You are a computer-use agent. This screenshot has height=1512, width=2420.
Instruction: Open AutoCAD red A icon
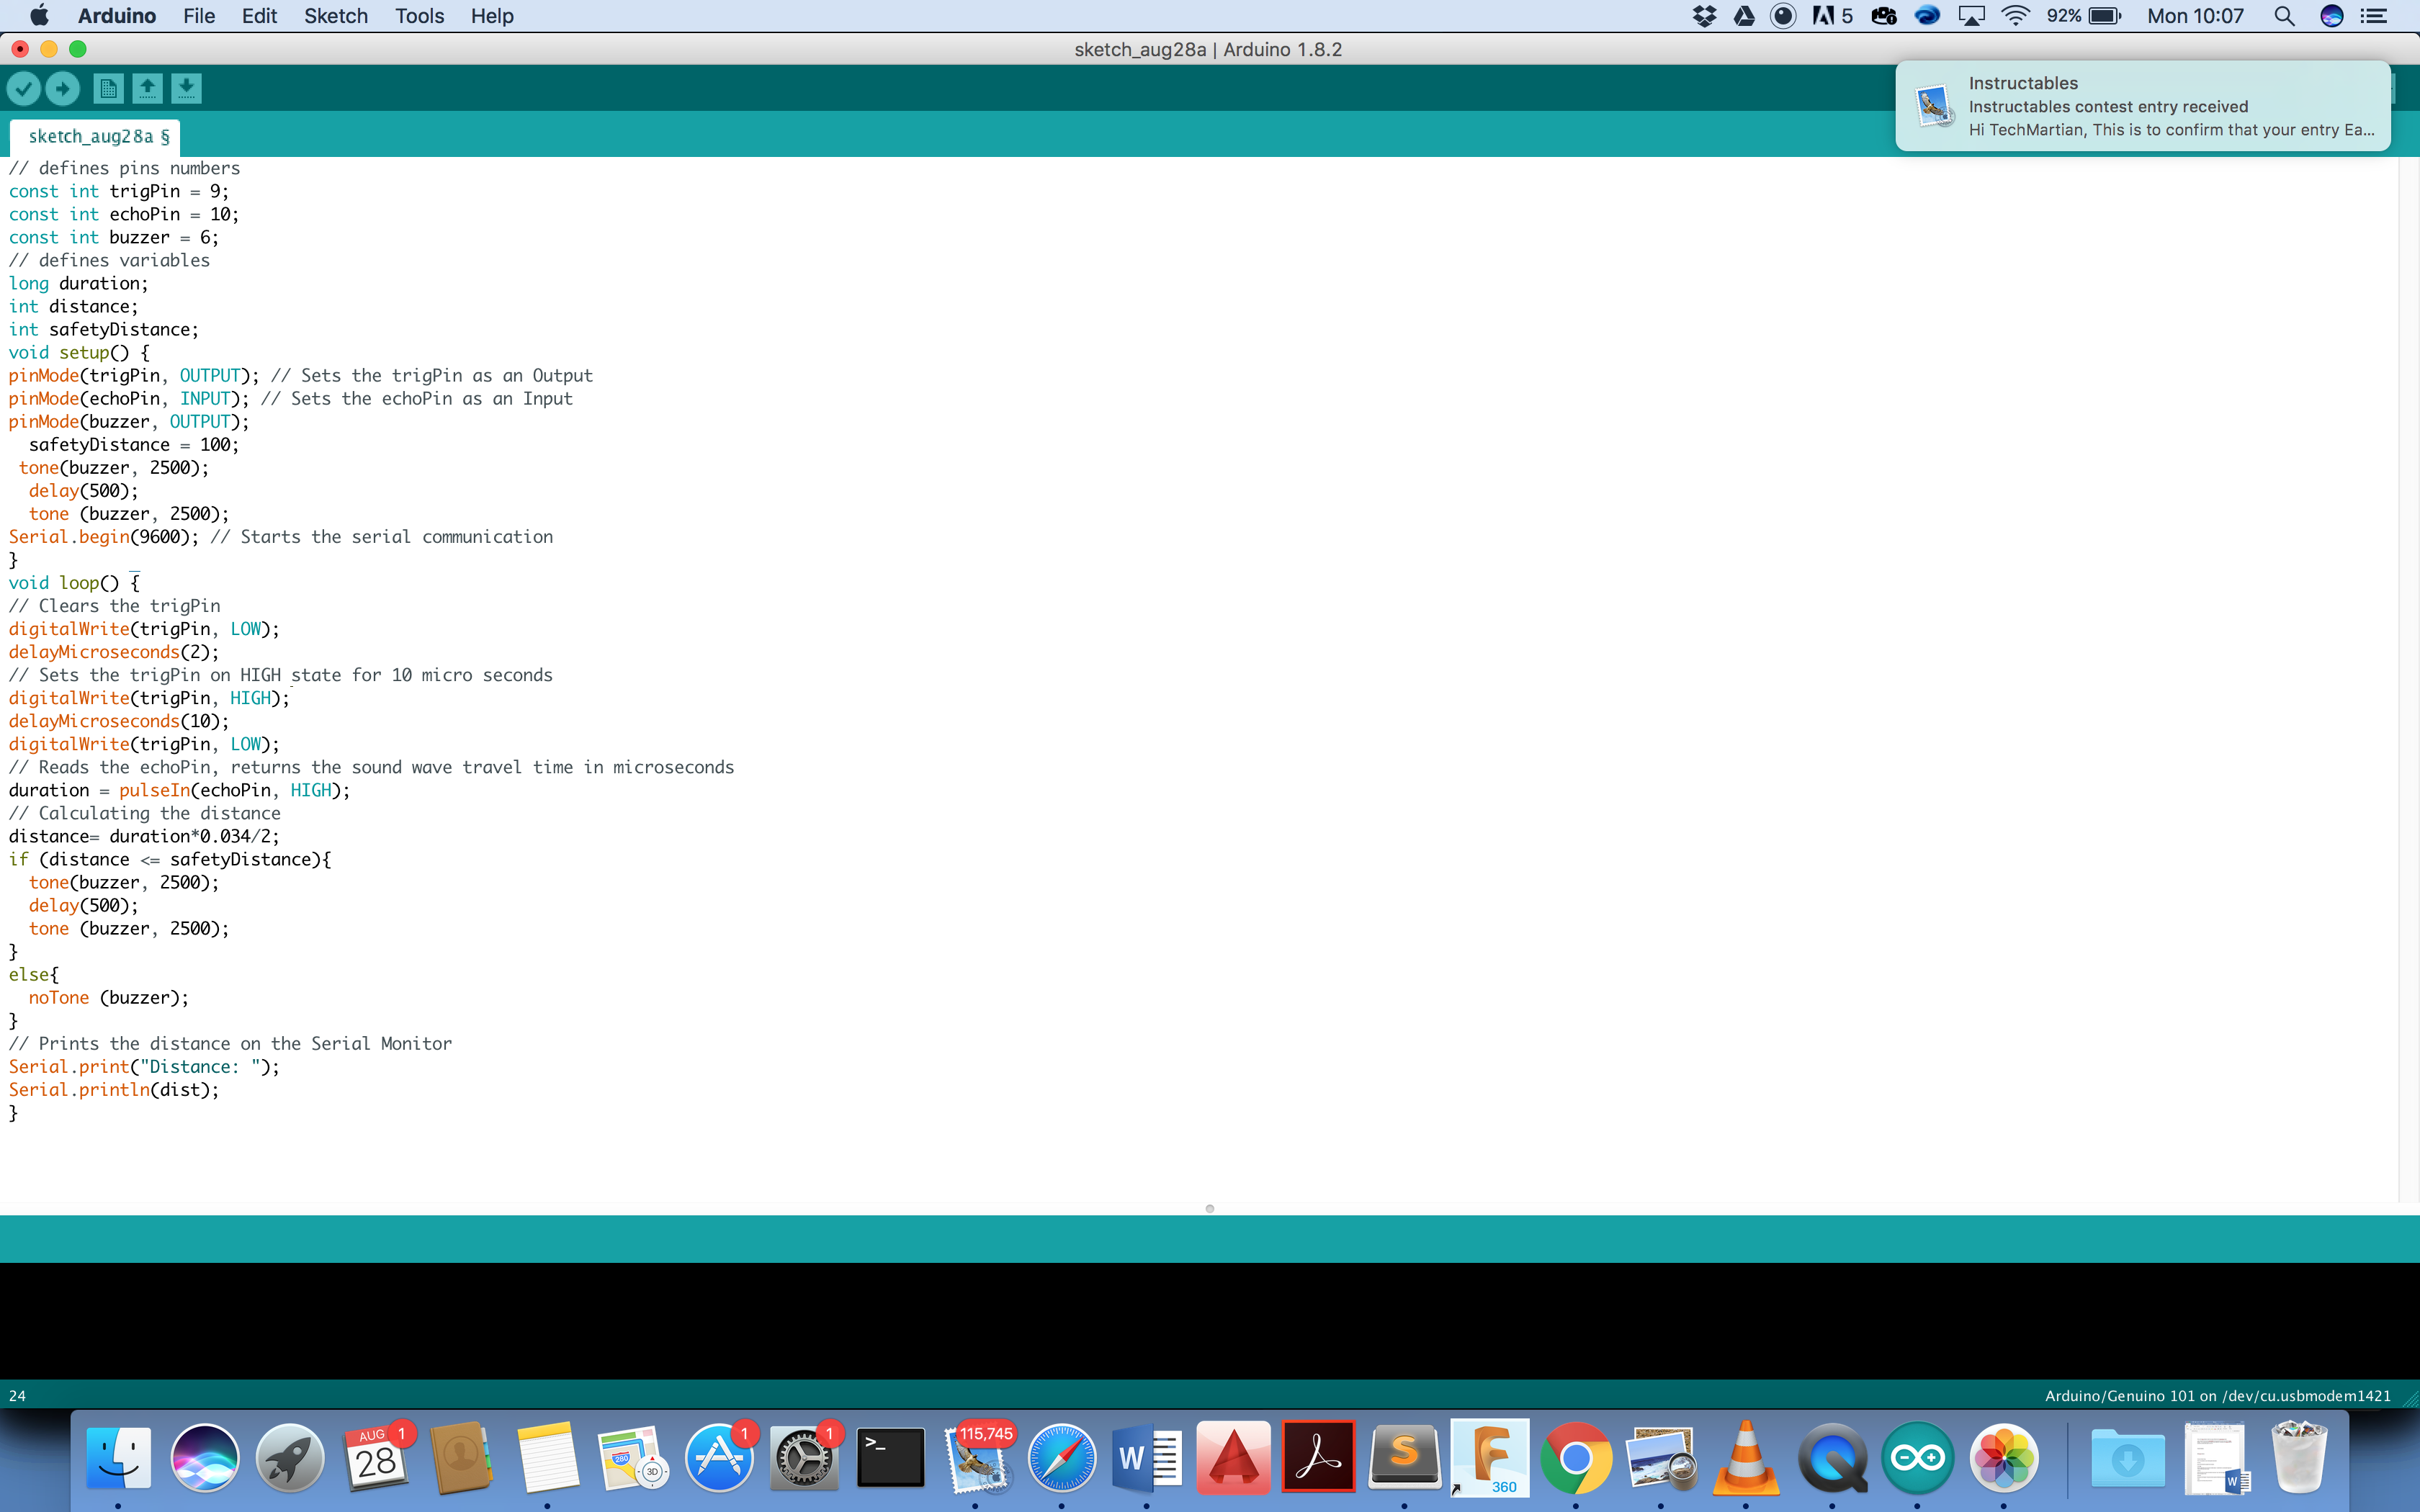(1233, 1457)
